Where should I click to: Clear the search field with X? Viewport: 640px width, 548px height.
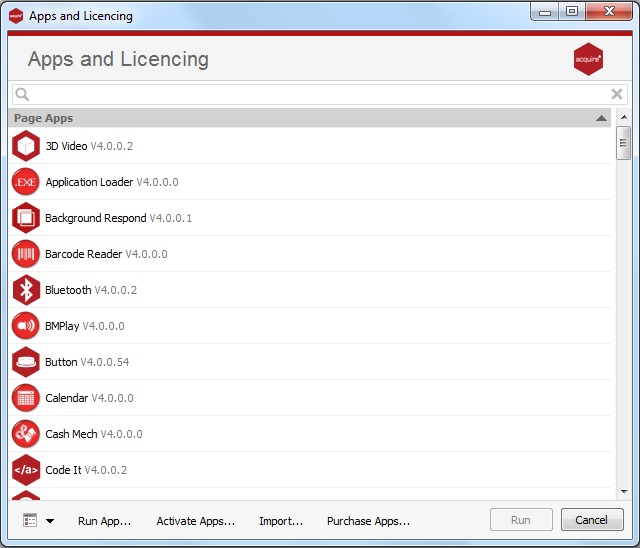[x=617, y=94]
